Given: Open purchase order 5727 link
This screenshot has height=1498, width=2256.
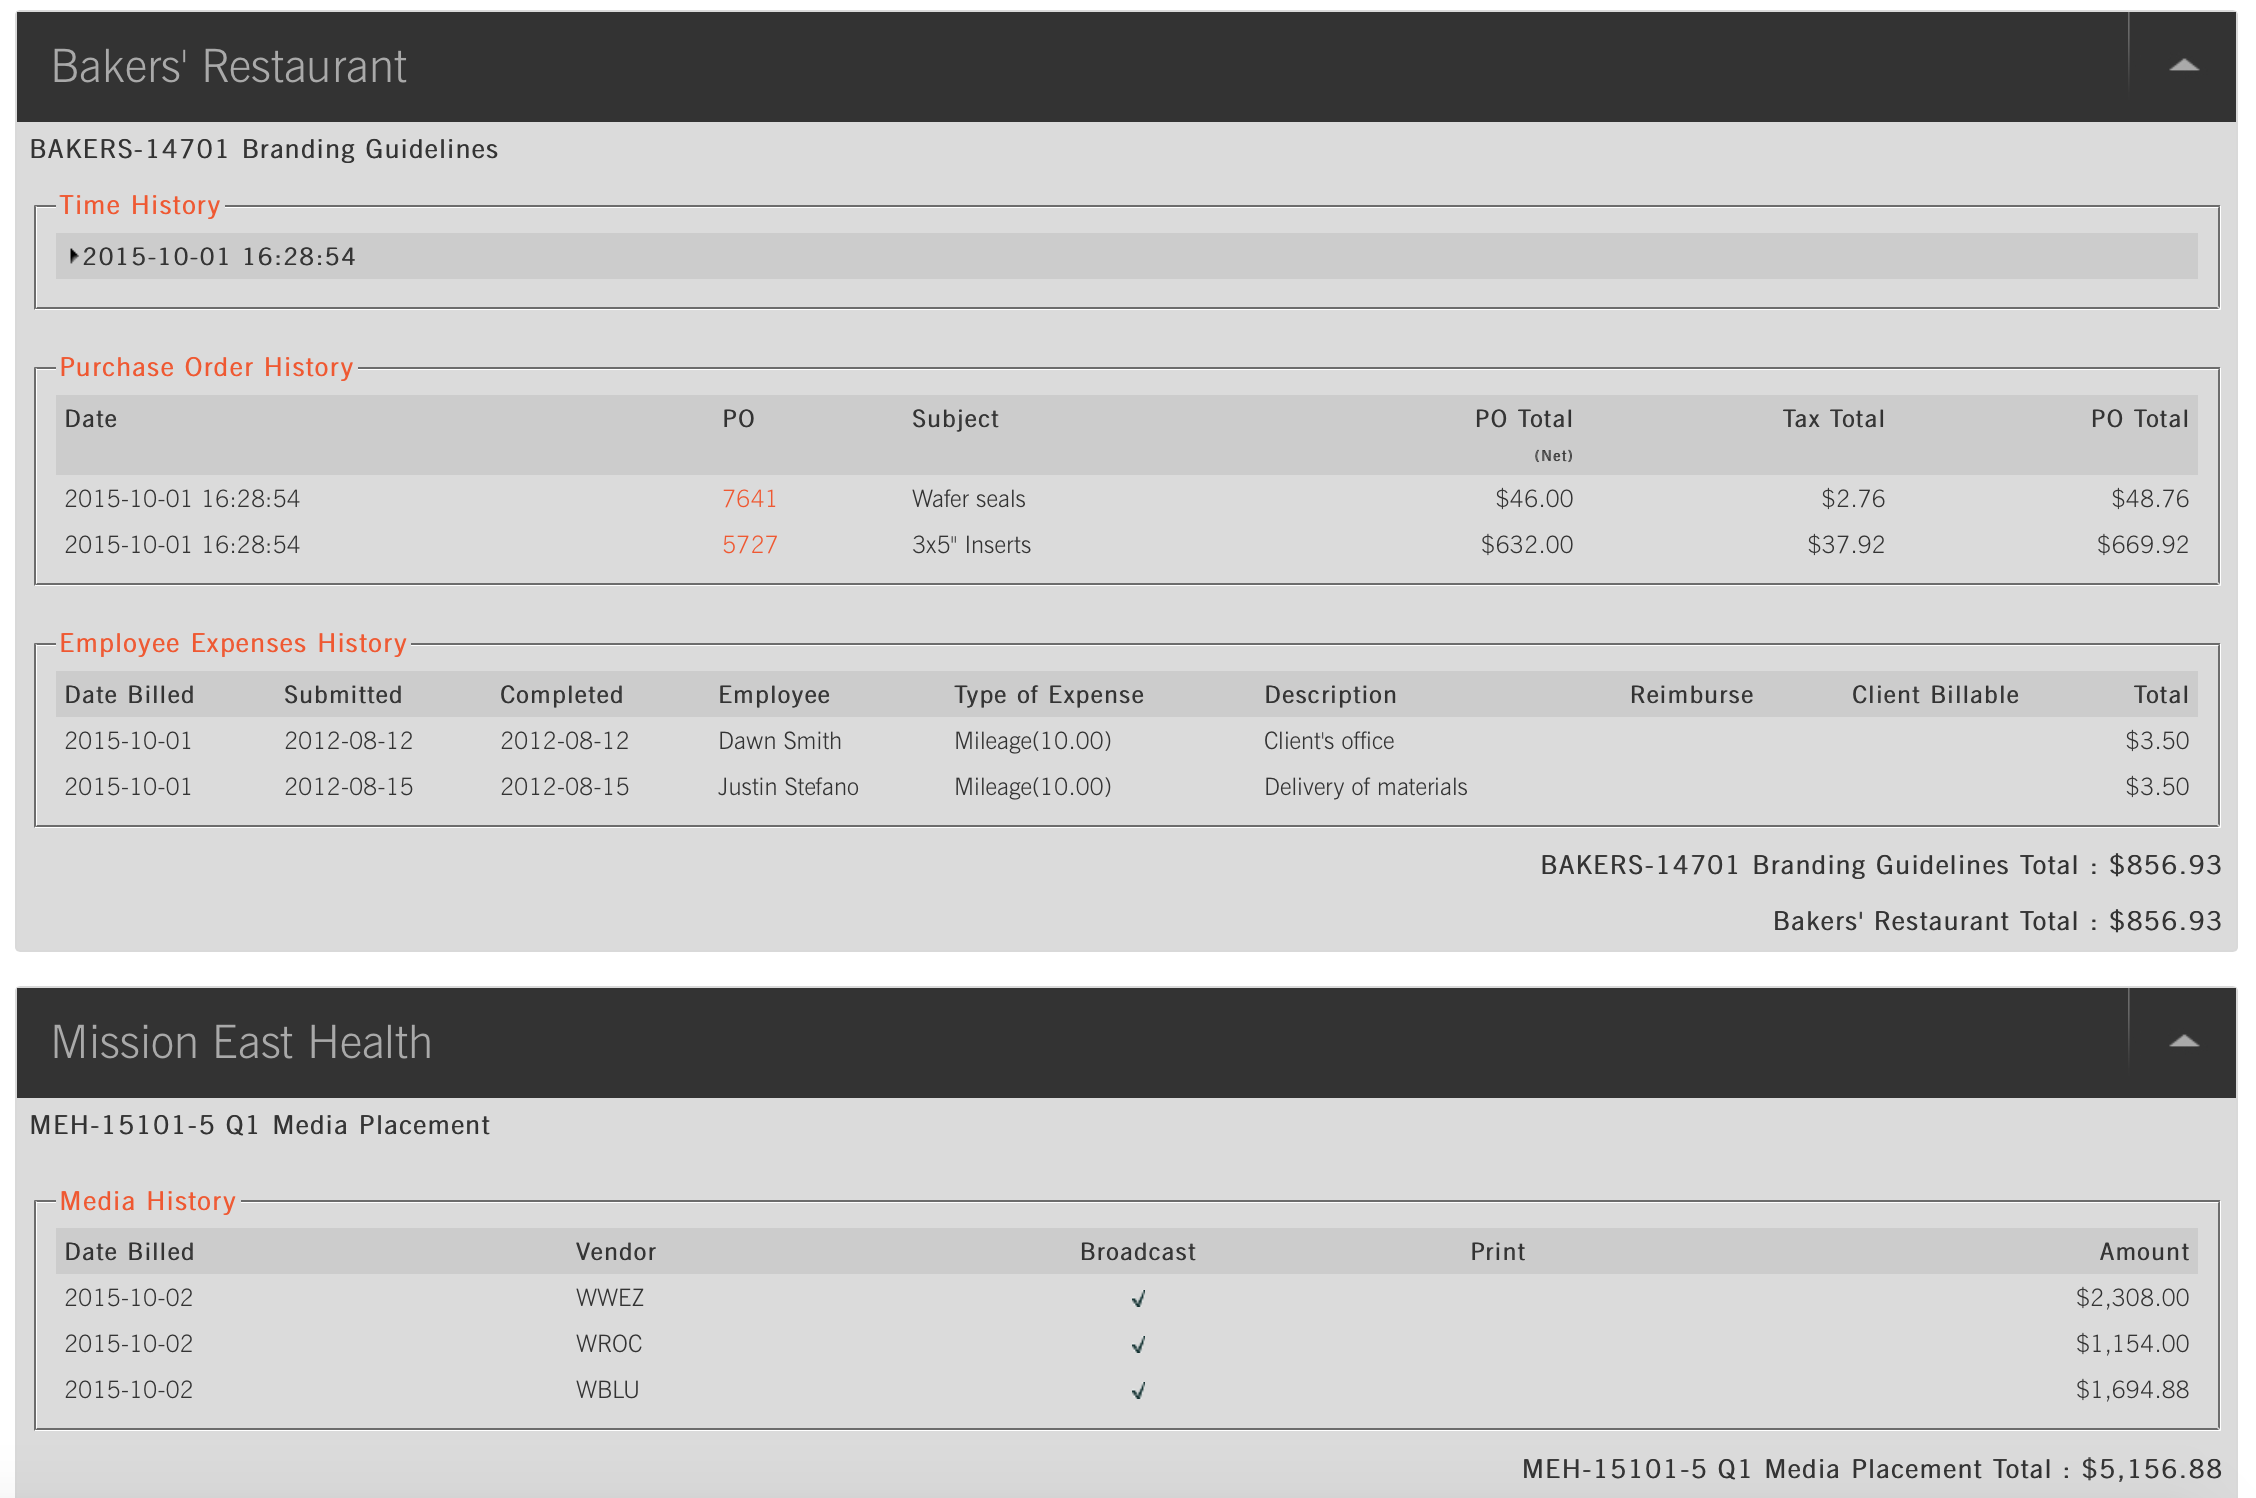Looking at the screenshot, I should tap(749, 545).
